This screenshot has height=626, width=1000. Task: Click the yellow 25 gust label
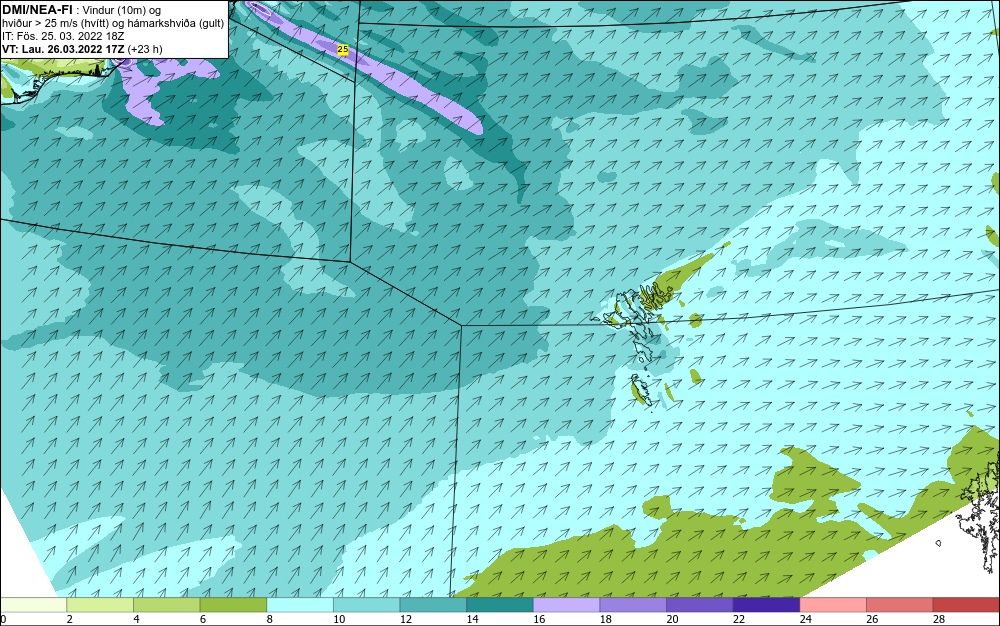point(342,49)
